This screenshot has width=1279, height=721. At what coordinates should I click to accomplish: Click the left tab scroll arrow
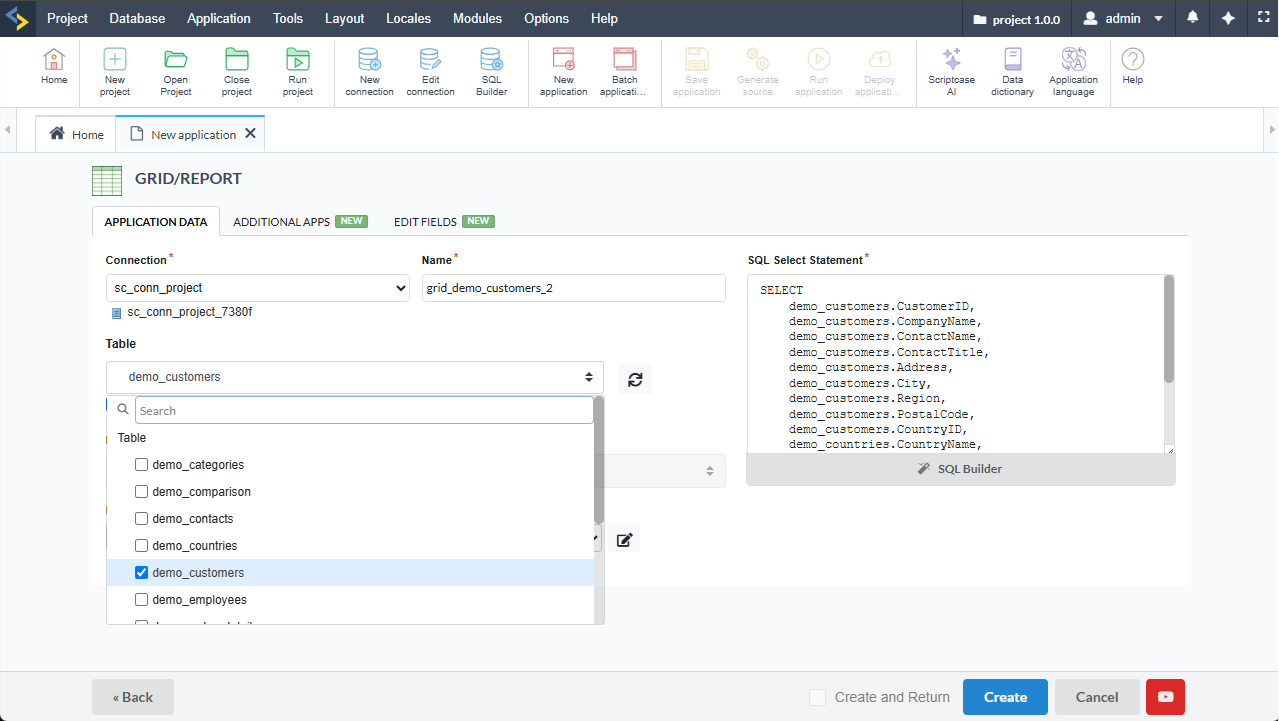[8, 130]
